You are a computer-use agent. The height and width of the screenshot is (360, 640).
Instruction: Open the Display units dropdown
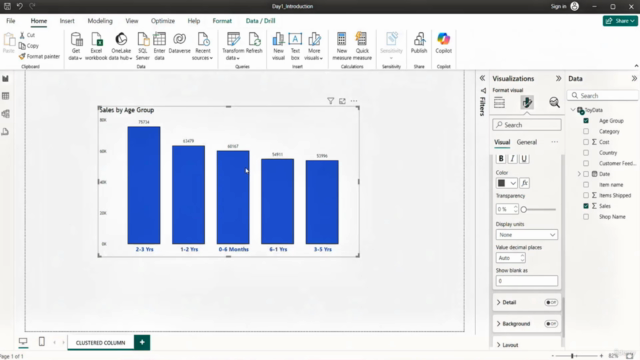[x=527, y=235]
